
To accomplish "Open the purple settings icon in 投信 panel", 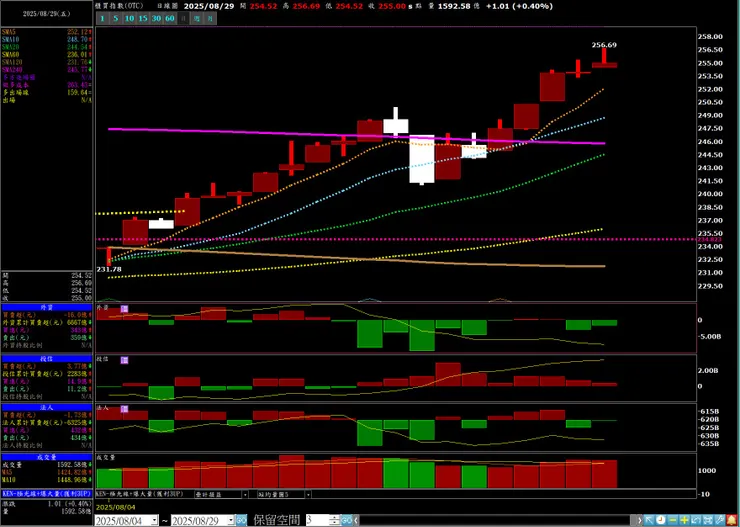I will pyautogui.click(x=125, y=360).
